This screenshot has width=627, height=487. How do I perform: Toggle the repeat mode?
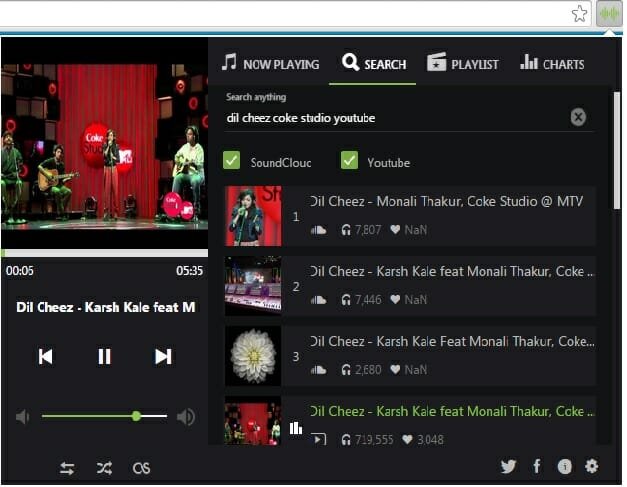click(x=67, y=468)
